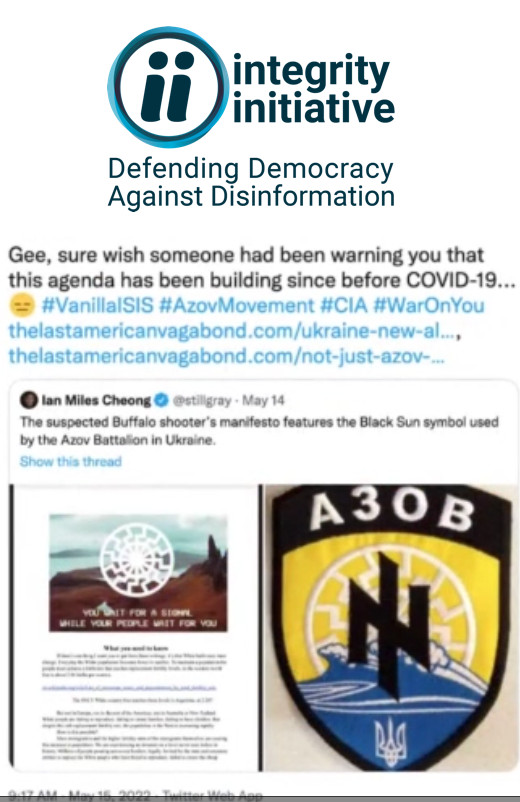
Task: Open the #VanillaISIS hashtag
Action: 98,305
